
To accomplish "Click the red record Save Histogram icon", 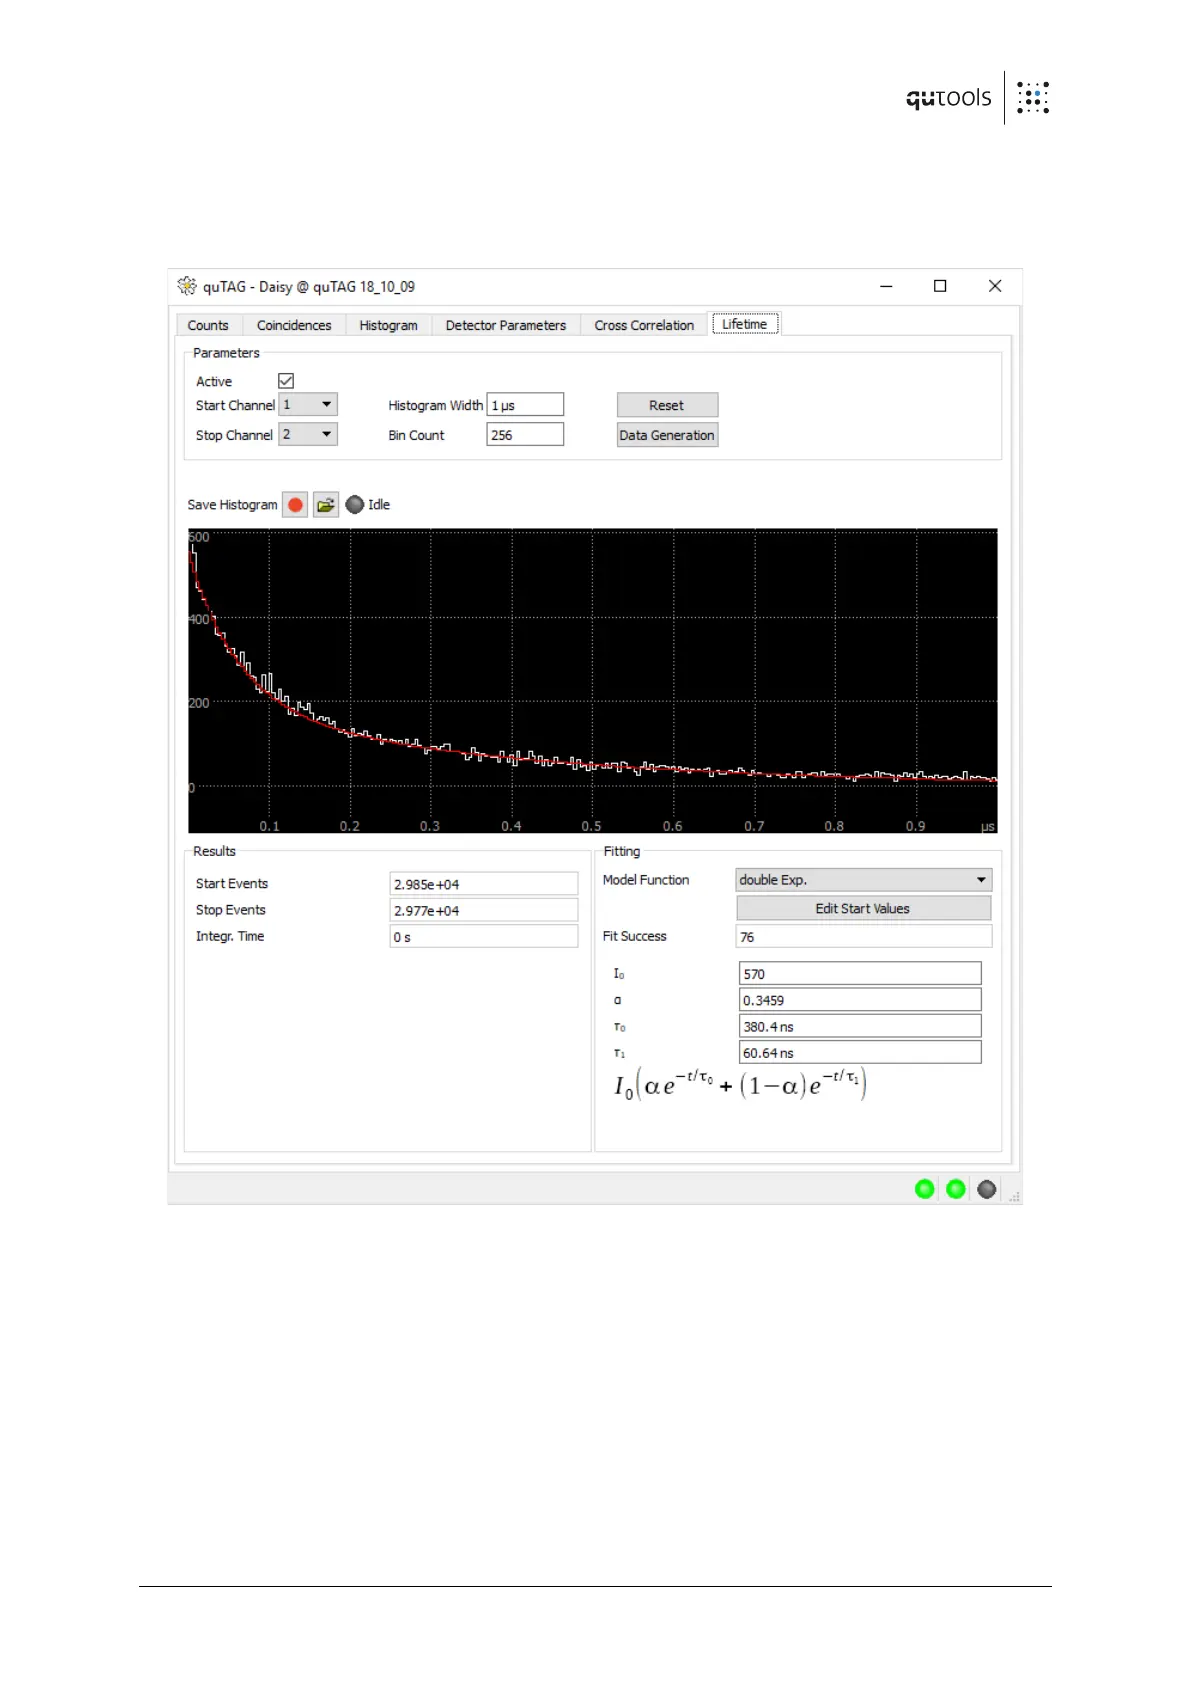I will (295, 505).
